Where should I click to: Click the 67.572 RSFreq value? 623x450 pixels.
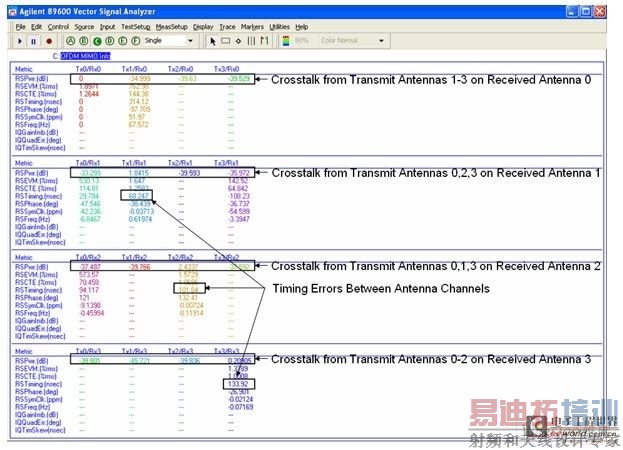pos(139,125)
